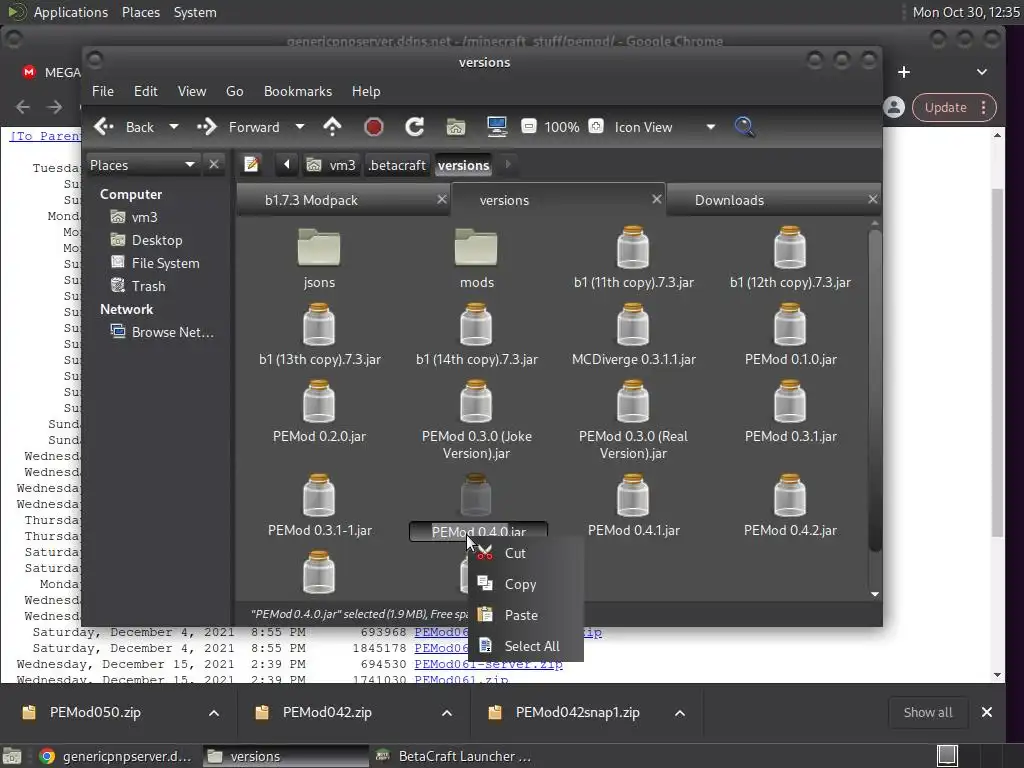The height and width of the screenshot is (768, 1024).
Task: Open the Icon View mode dropdown
Action: click(x=664, y=127)
